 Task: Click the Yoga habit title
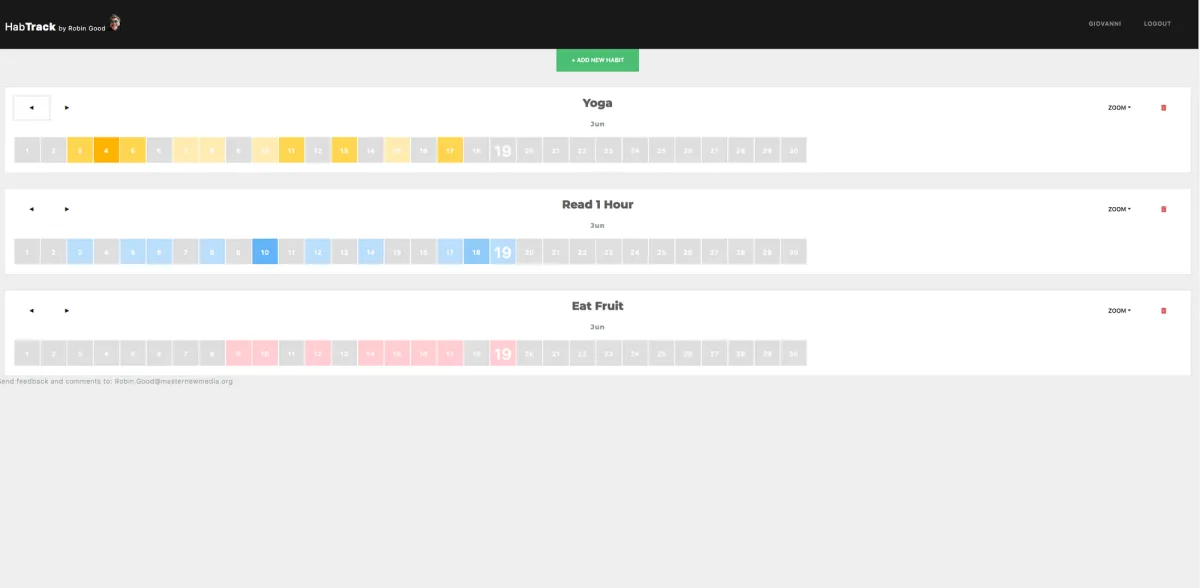pos(597,103)
